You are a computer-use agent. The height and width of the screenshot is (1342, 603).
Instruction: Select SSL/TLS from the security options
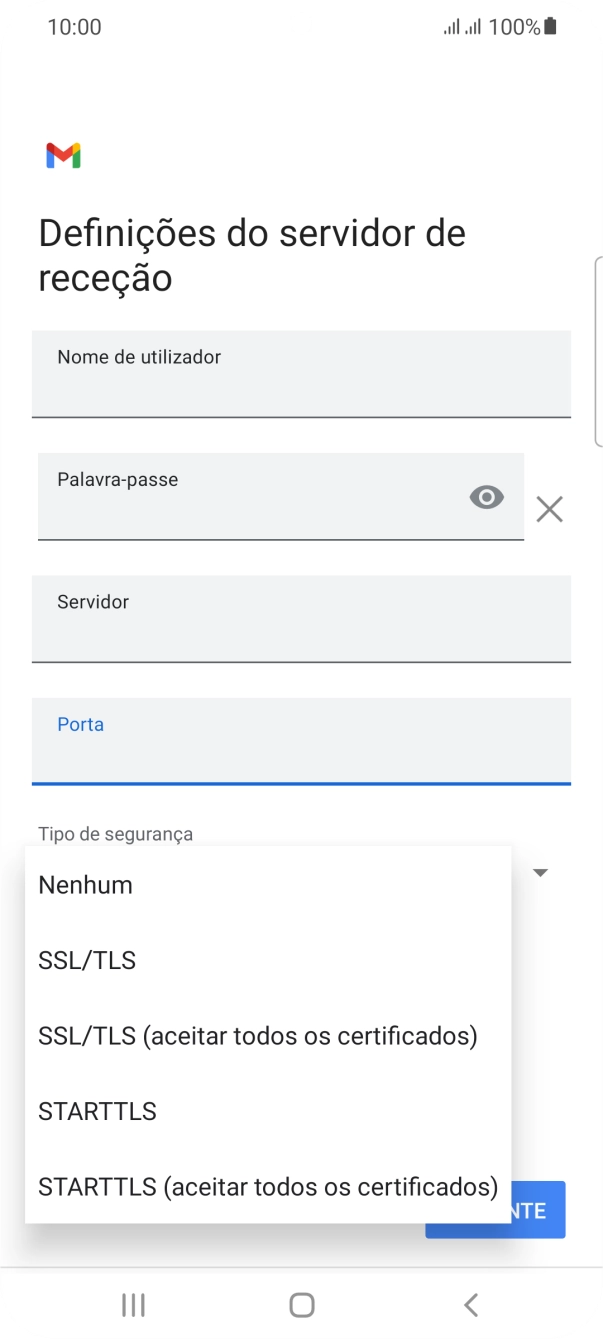pos(86,959)
